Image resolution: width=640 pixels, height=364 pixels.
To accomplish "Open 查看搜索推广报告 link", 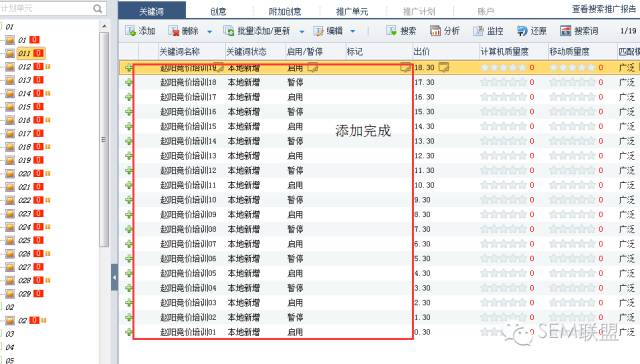I will (604, 9).
